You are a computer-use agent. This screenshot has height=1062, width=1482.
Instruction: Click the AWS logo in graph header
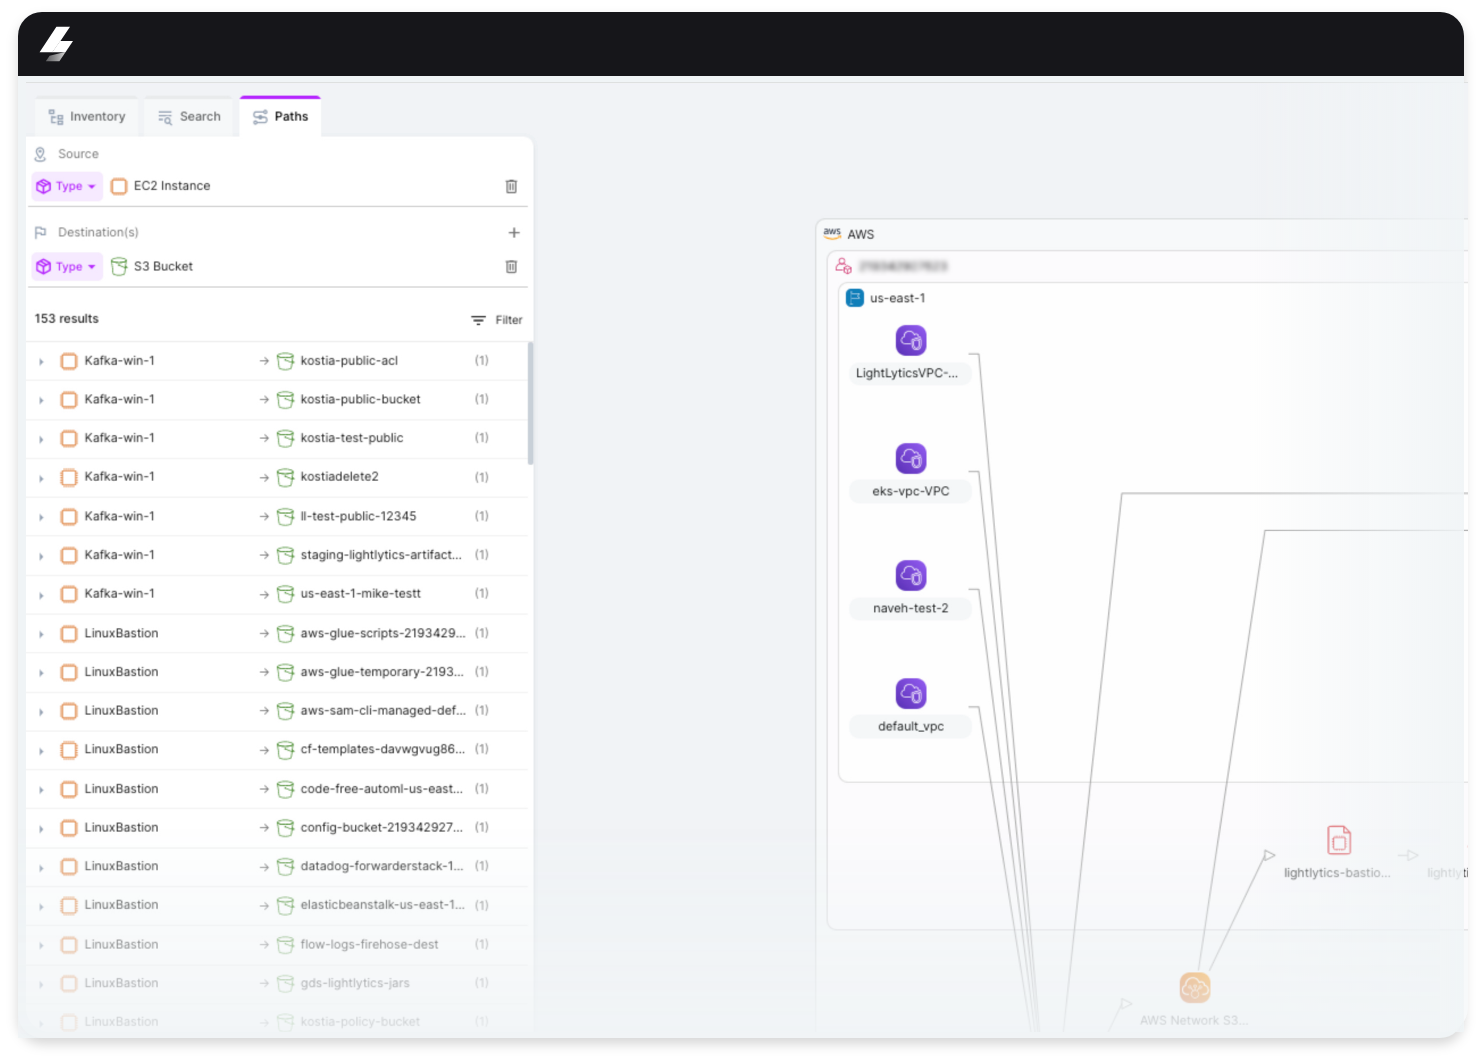(x=832, y=233)
